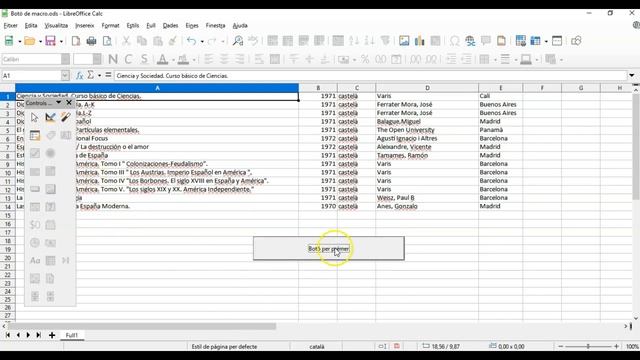Zoom in with the plus button

point(616,346)
